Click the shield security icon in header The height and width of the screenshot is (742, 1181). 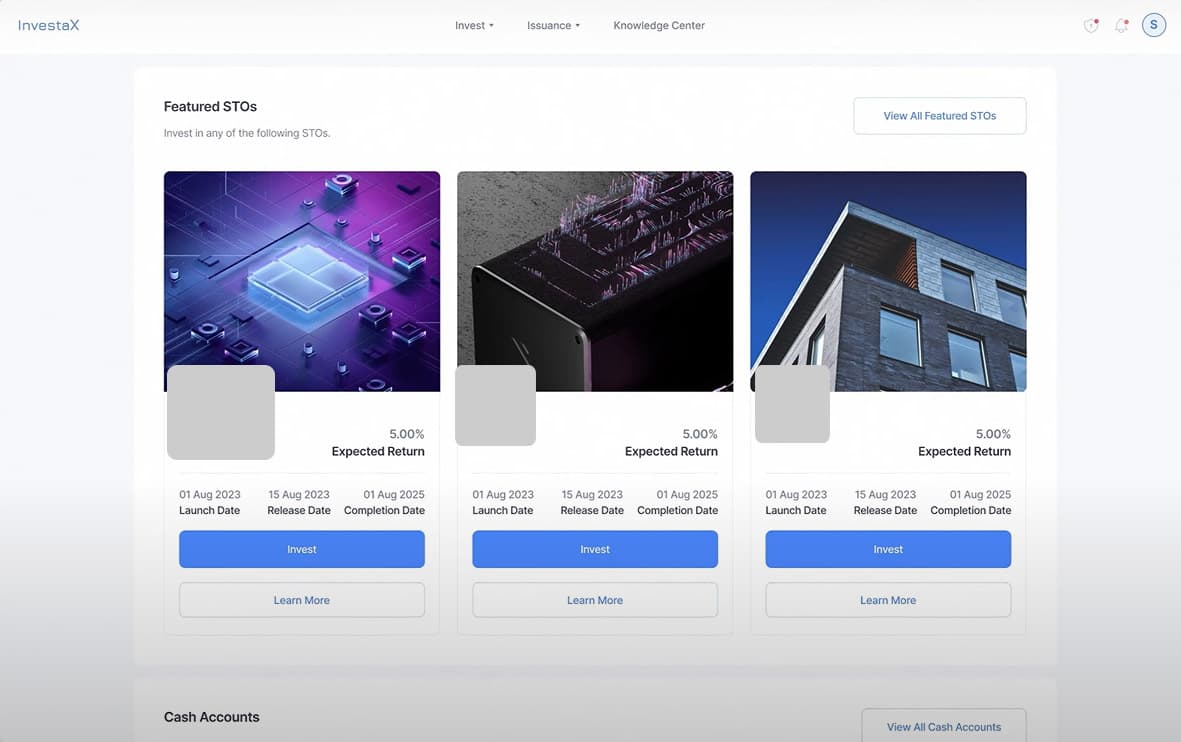click(x=1091, y=26)
